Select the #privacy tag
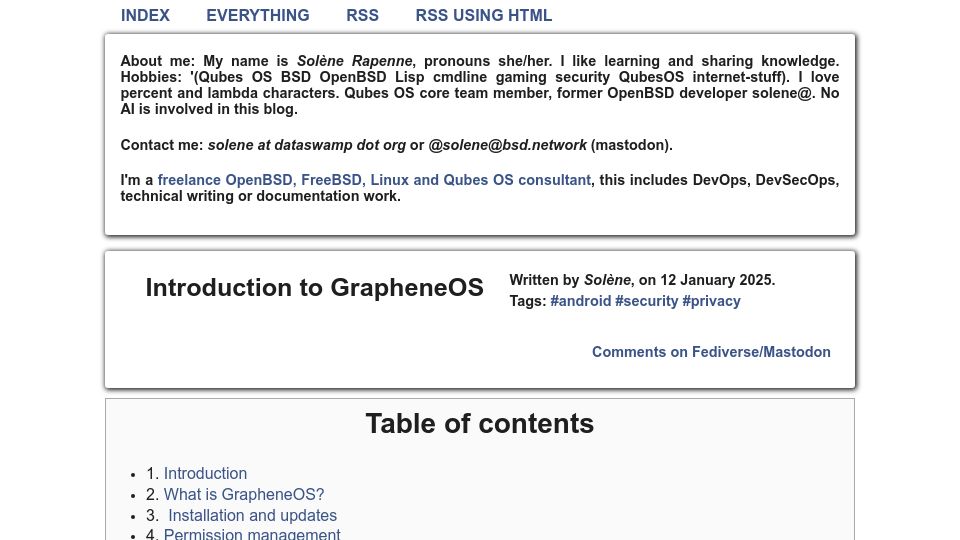 (711, 301)
